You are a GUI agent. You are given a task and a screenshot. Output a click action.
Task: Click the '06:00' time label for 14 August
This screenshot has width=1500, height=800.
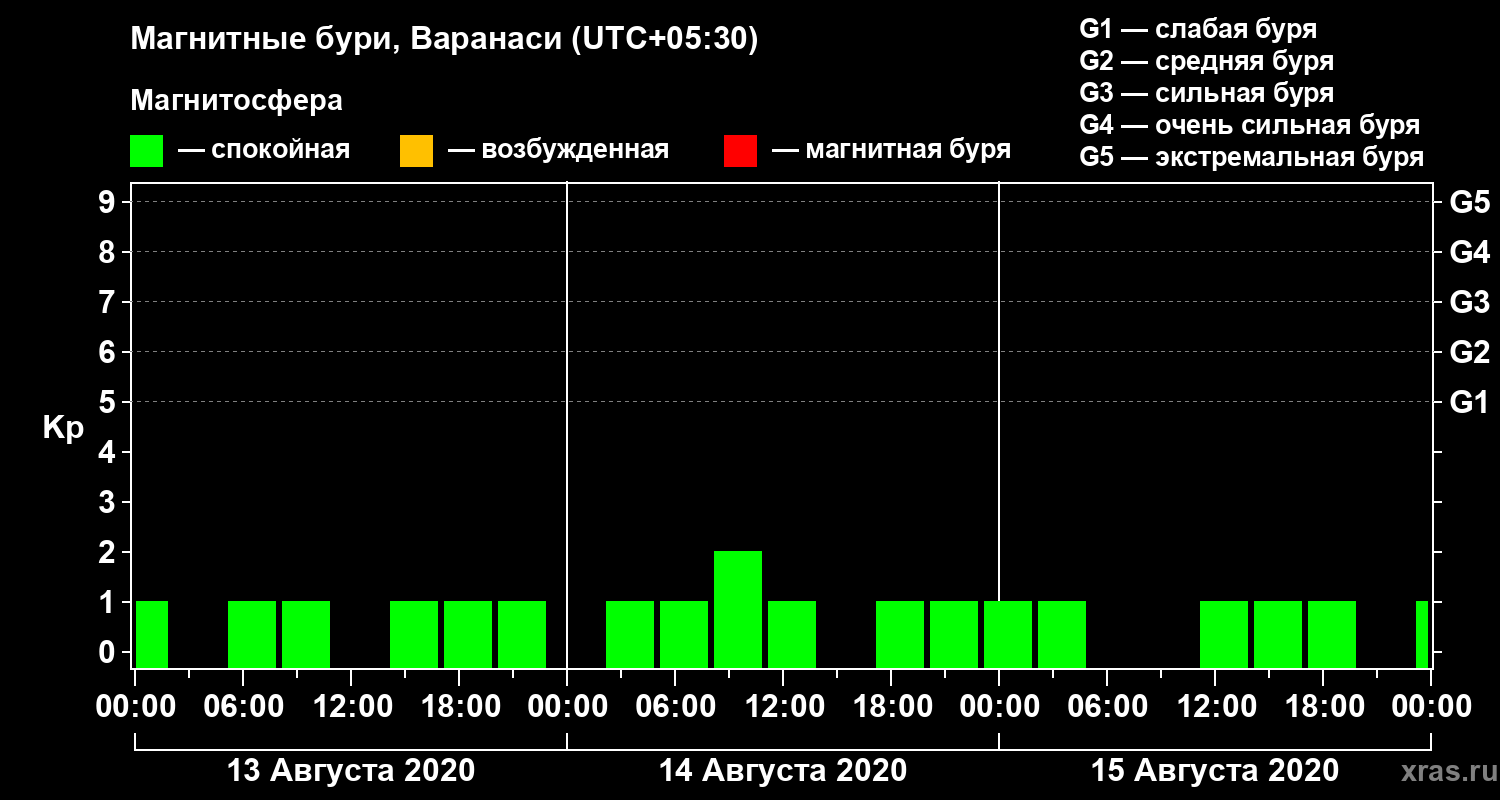(x=675, y=707)
